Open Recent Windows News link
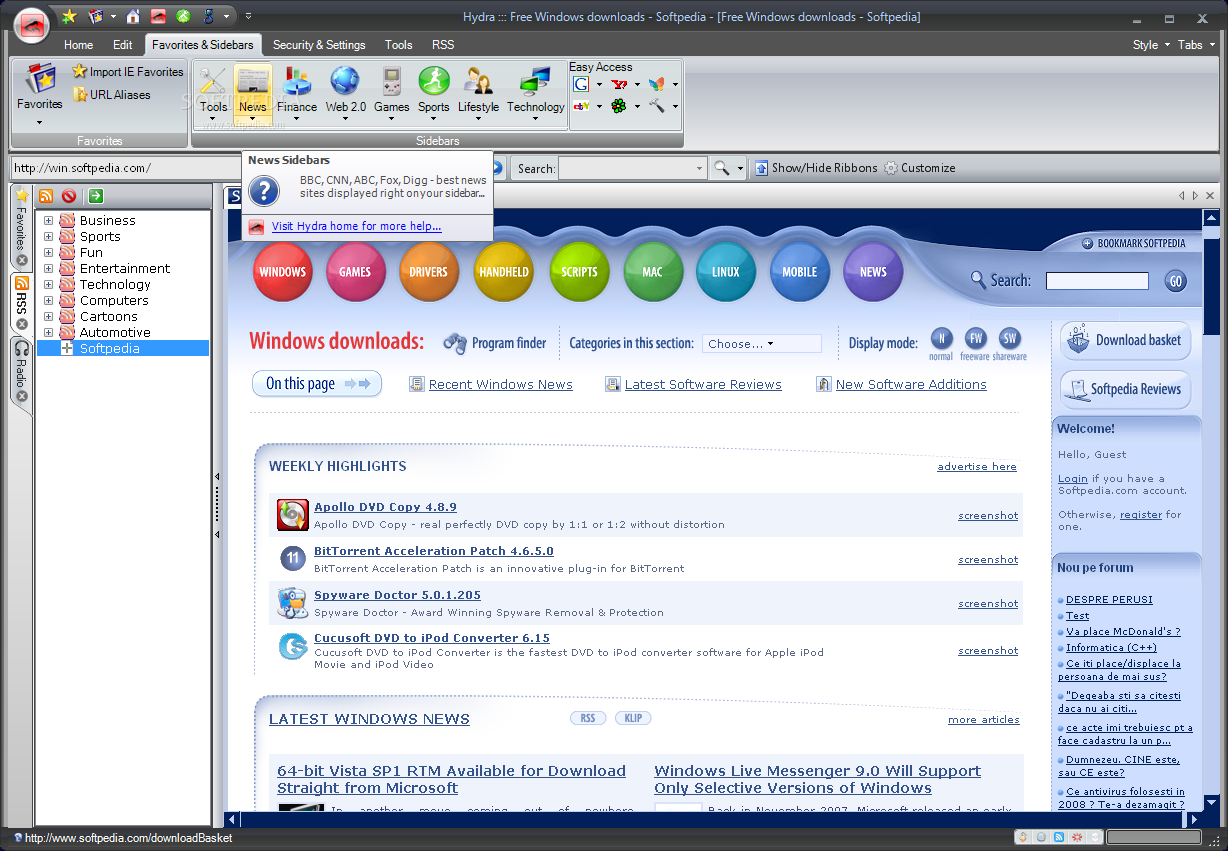Screen dimensions: 1228x851 [x=500, y=384]
